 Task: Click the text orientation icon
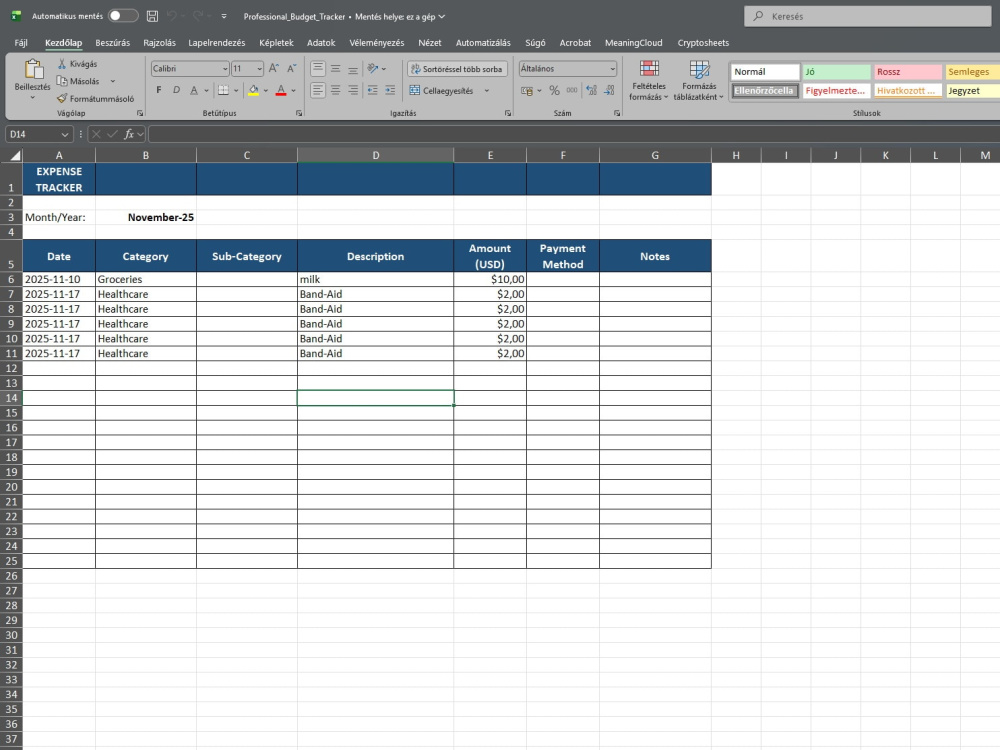pyautogui.click(x=373, y=68)
